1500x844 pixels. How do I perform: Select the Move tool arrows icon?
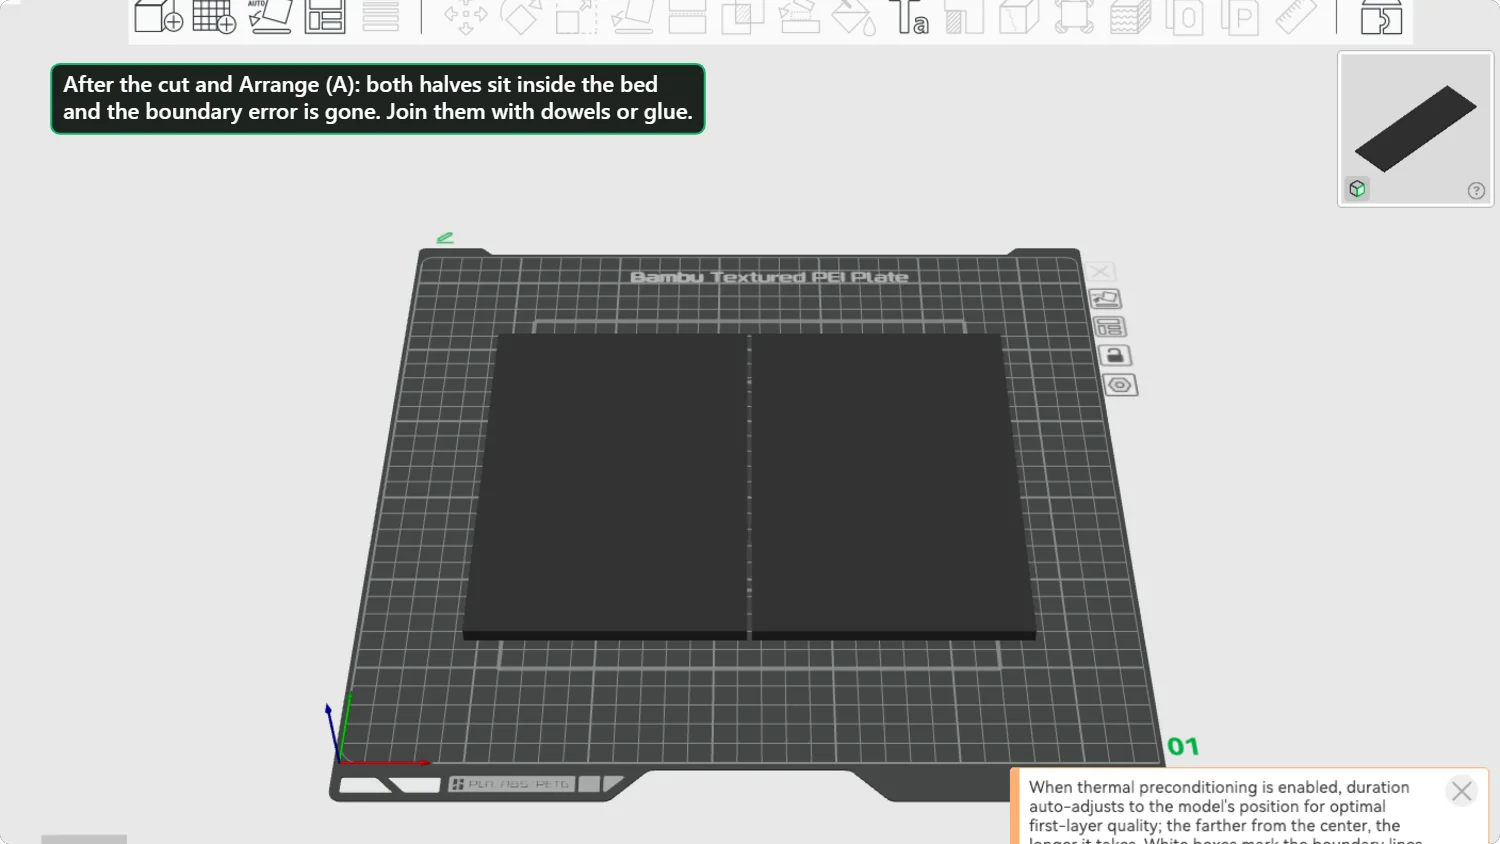[466, 17]
